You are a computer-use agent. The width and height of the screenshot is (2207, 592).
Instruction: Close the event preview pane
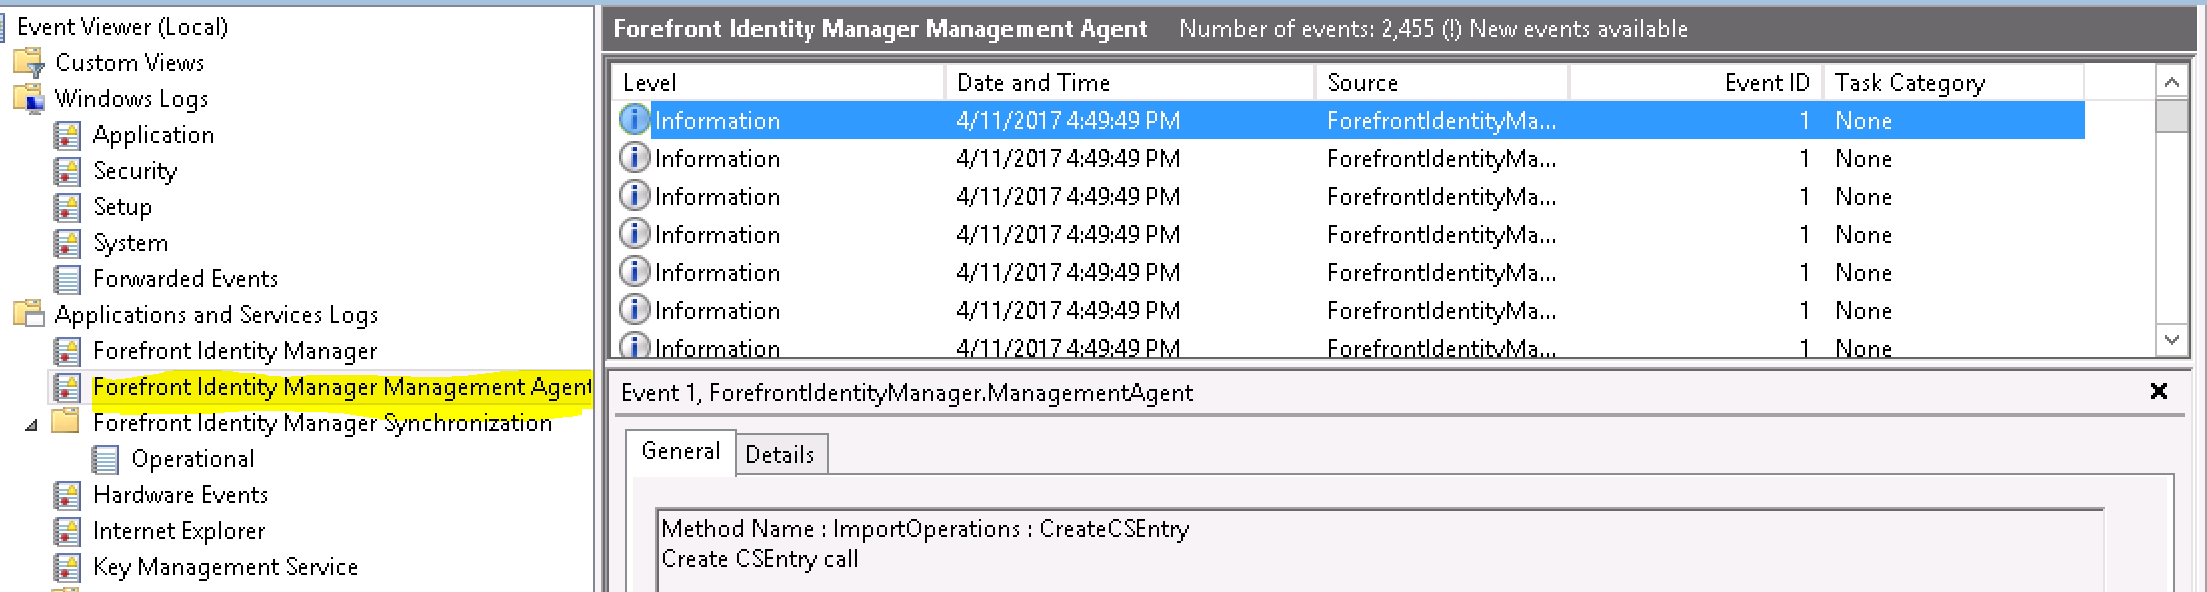pos(2159,391)
